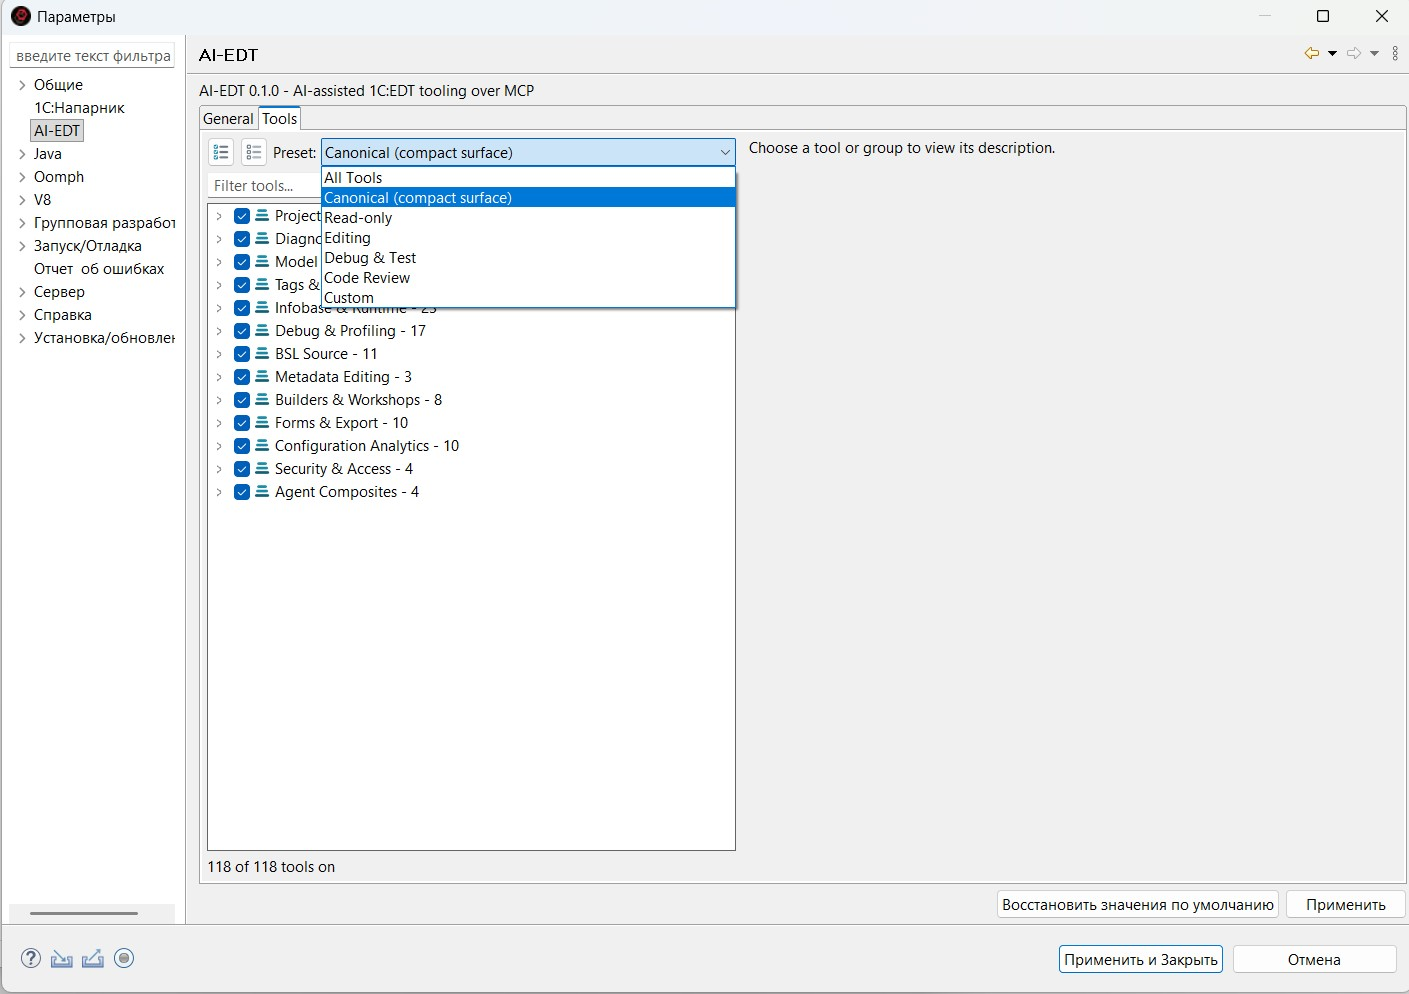1409x994 pixels.
Task: Expand the Configuration Analytics group
Action: (x=219, y=446)
